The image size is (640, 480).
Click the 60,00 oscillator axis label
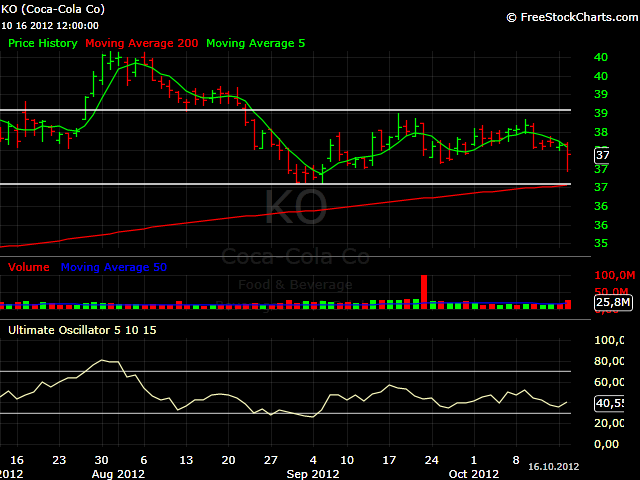(609, 382)
